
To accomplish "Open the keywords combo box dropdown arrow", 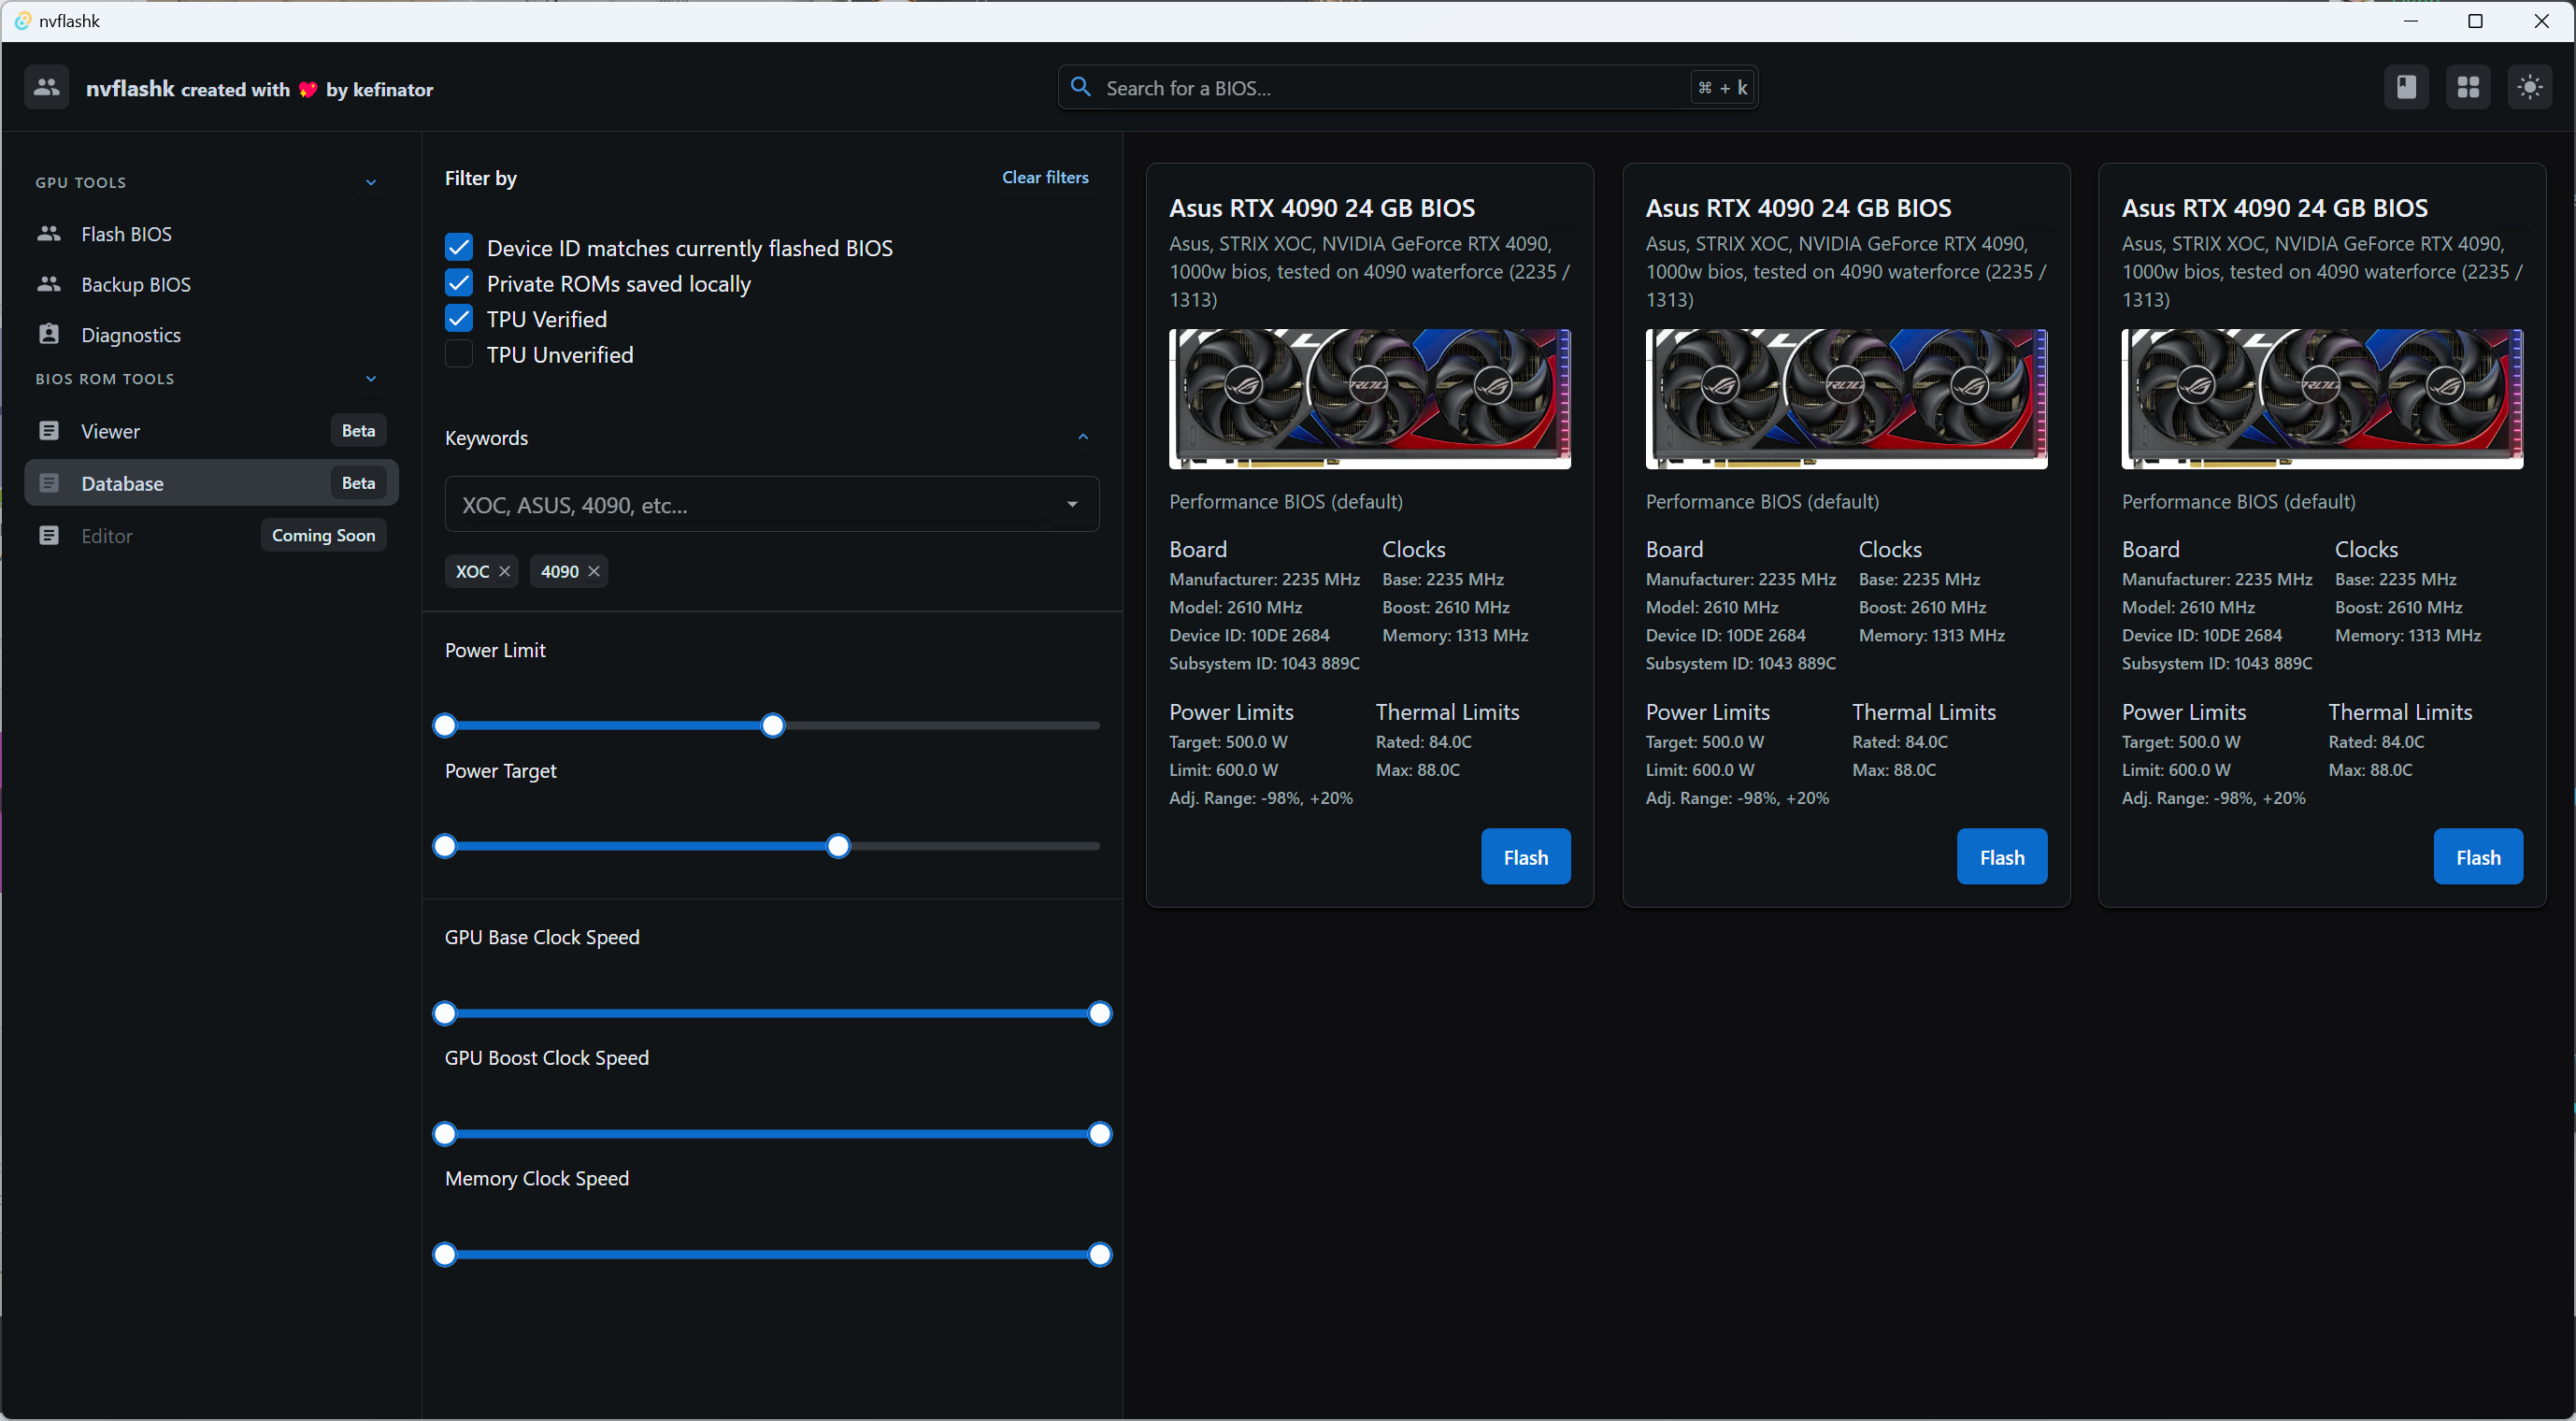I will [x=1072, y=504].
